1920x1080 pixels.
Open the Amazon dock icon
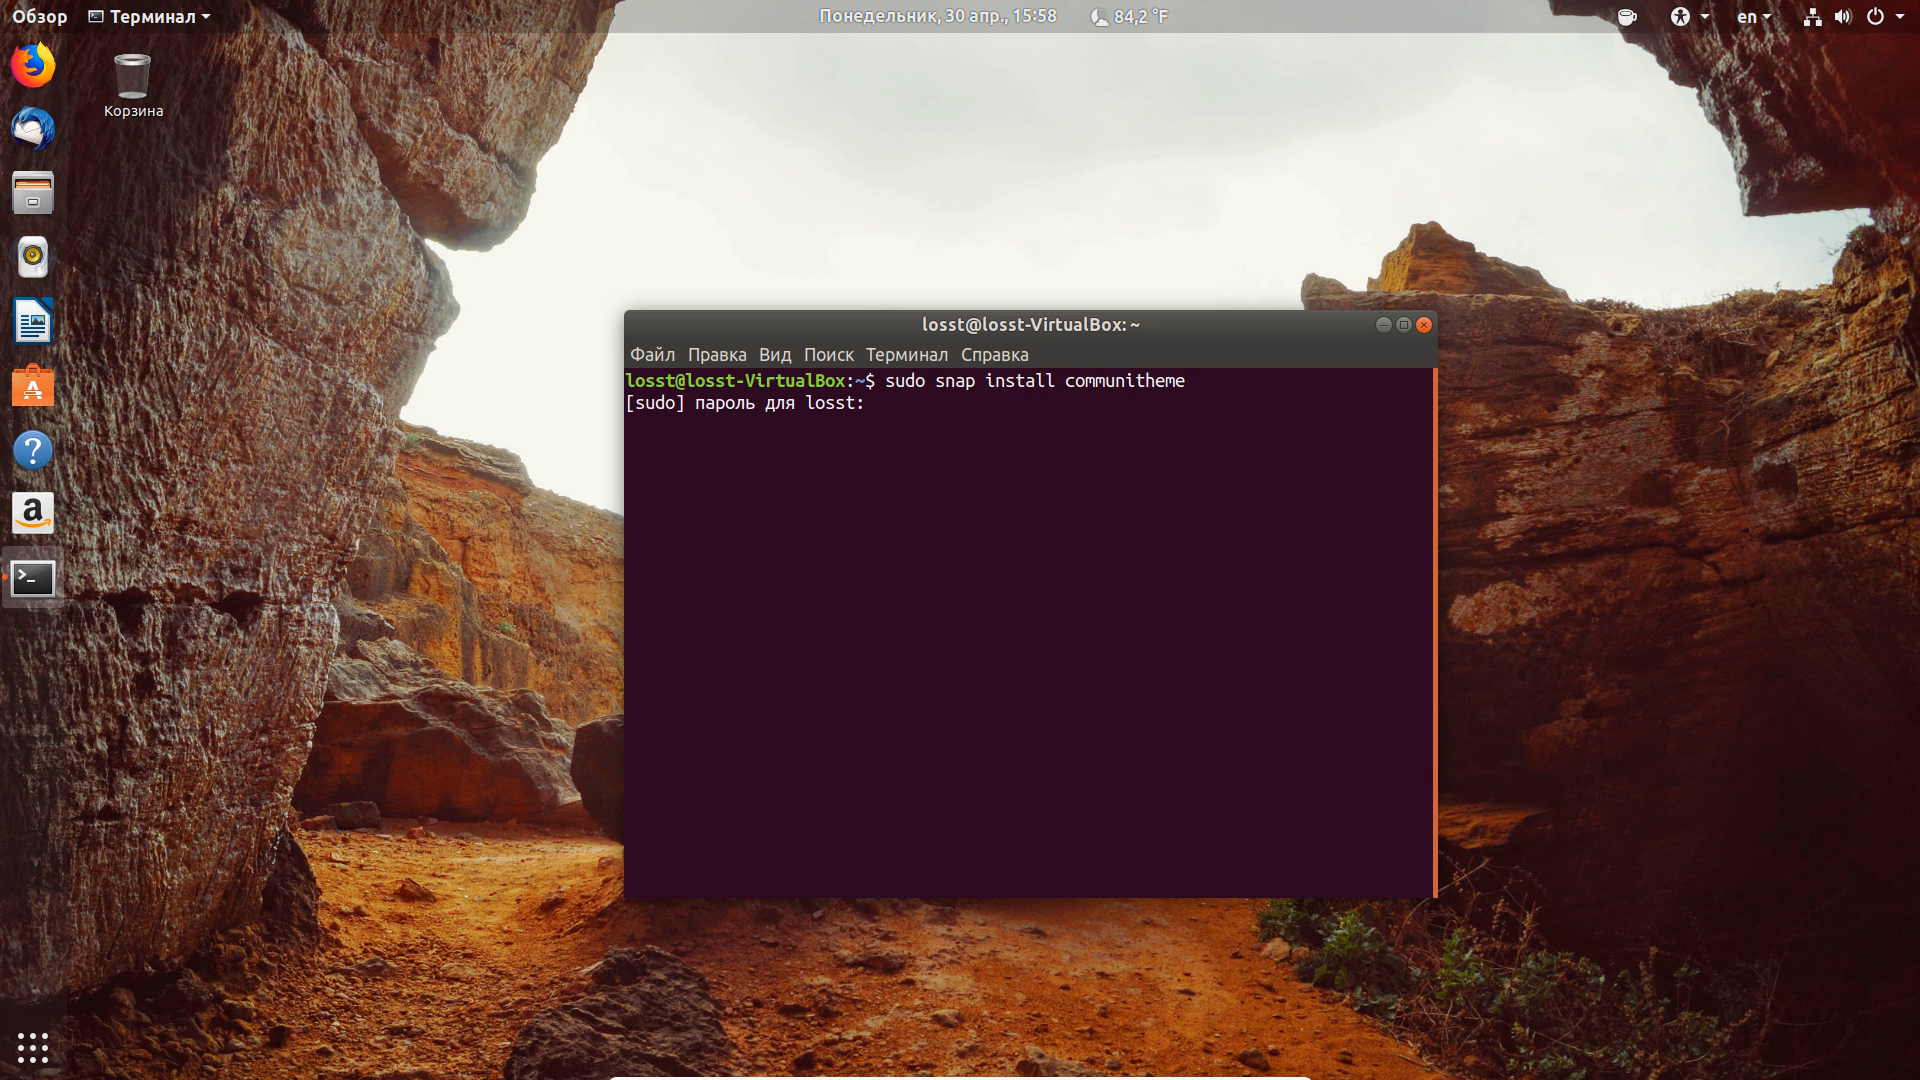[x=33, y=514]
